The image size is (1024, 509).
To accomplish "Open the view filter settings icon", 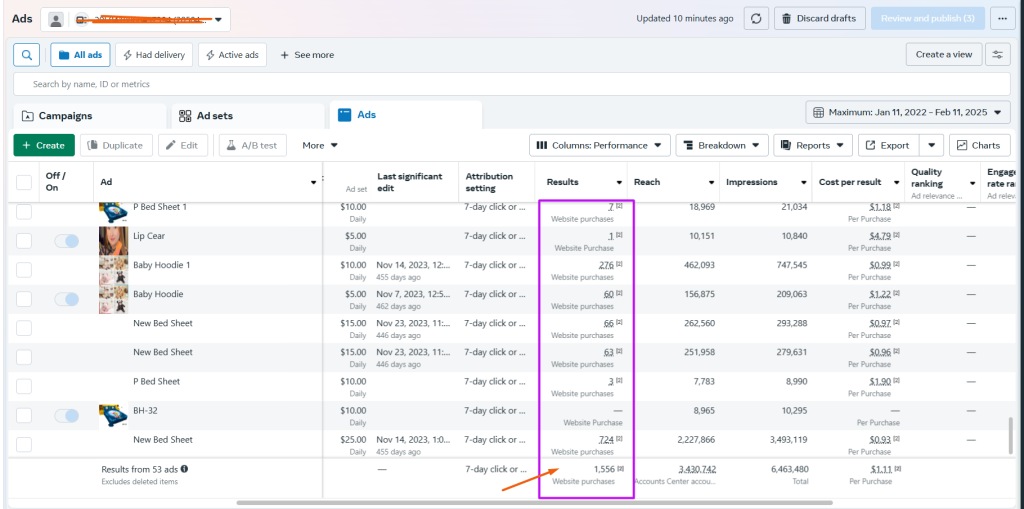I will [997, 55].
